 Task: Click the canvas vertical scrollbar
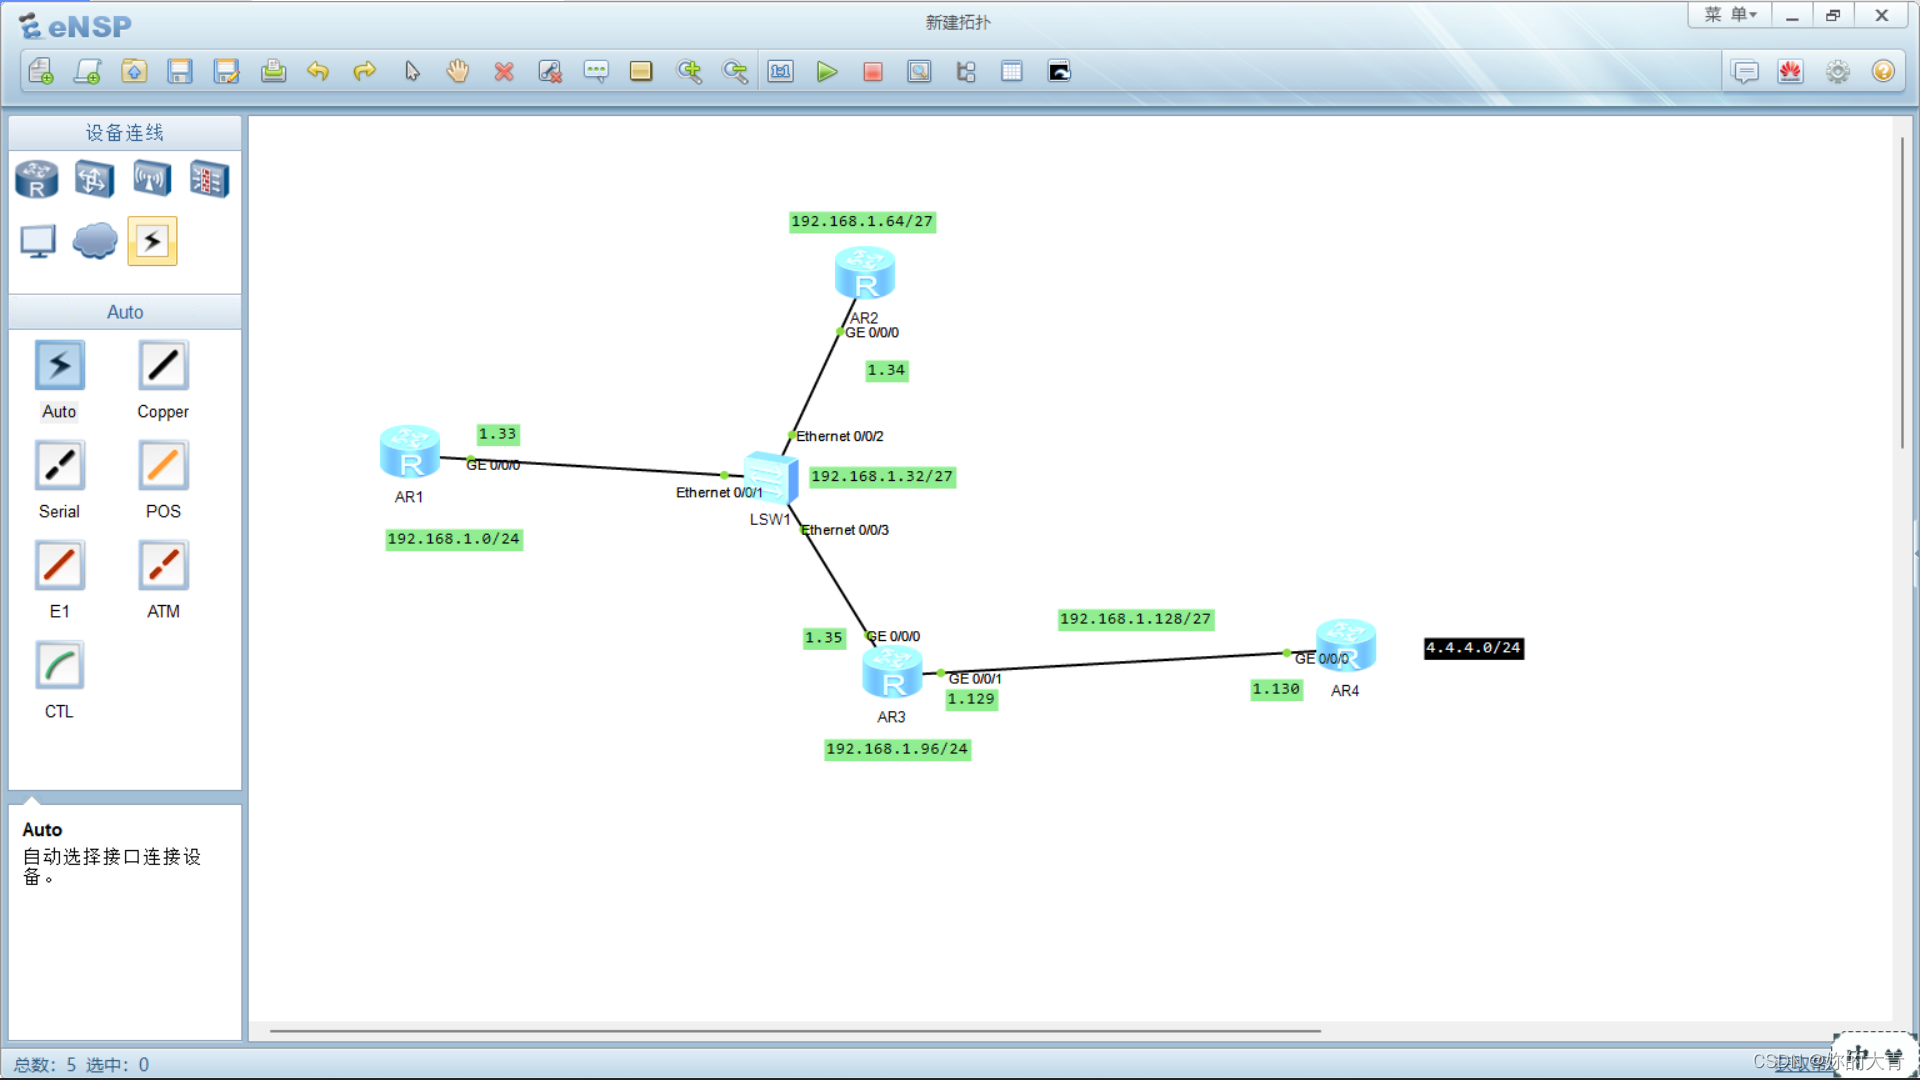tap(1902, 292)
